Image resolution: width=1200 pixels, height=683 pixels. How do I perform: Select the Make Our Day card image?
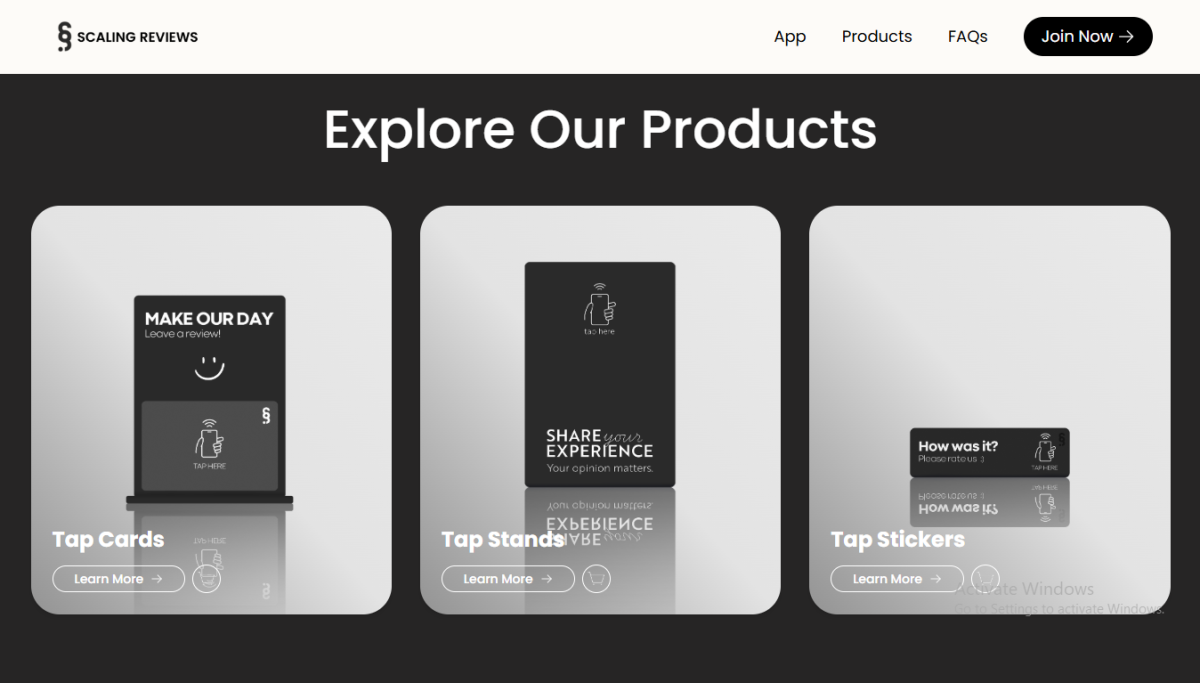tap(210, 399)
